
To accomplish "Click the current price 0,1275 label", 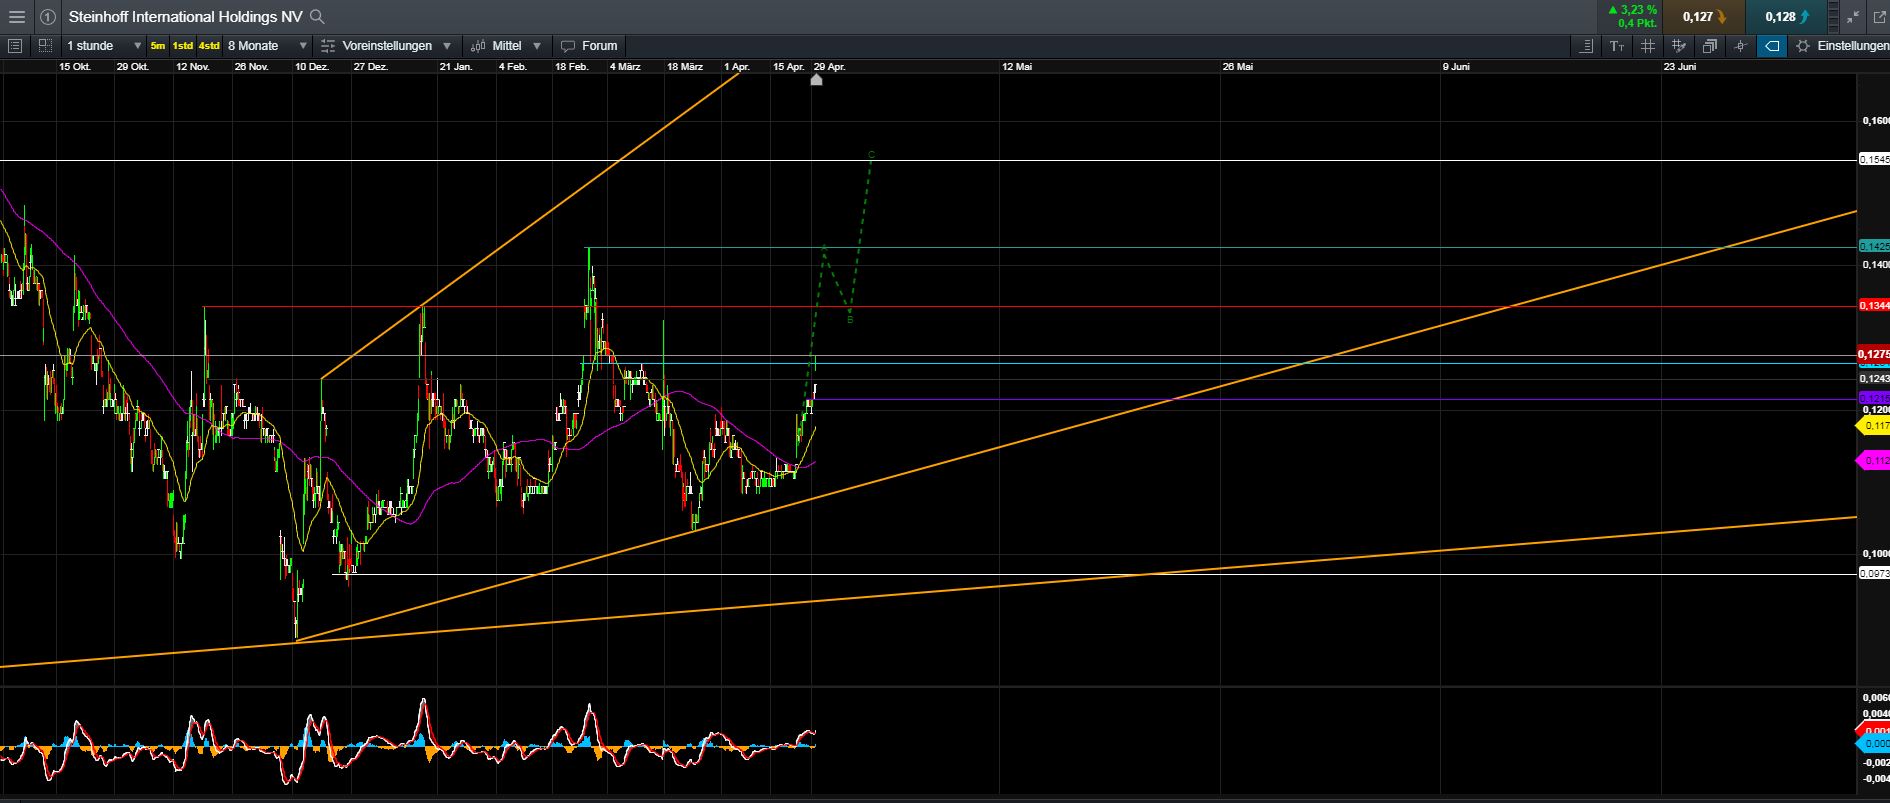I will click(x=1874, y=354).
